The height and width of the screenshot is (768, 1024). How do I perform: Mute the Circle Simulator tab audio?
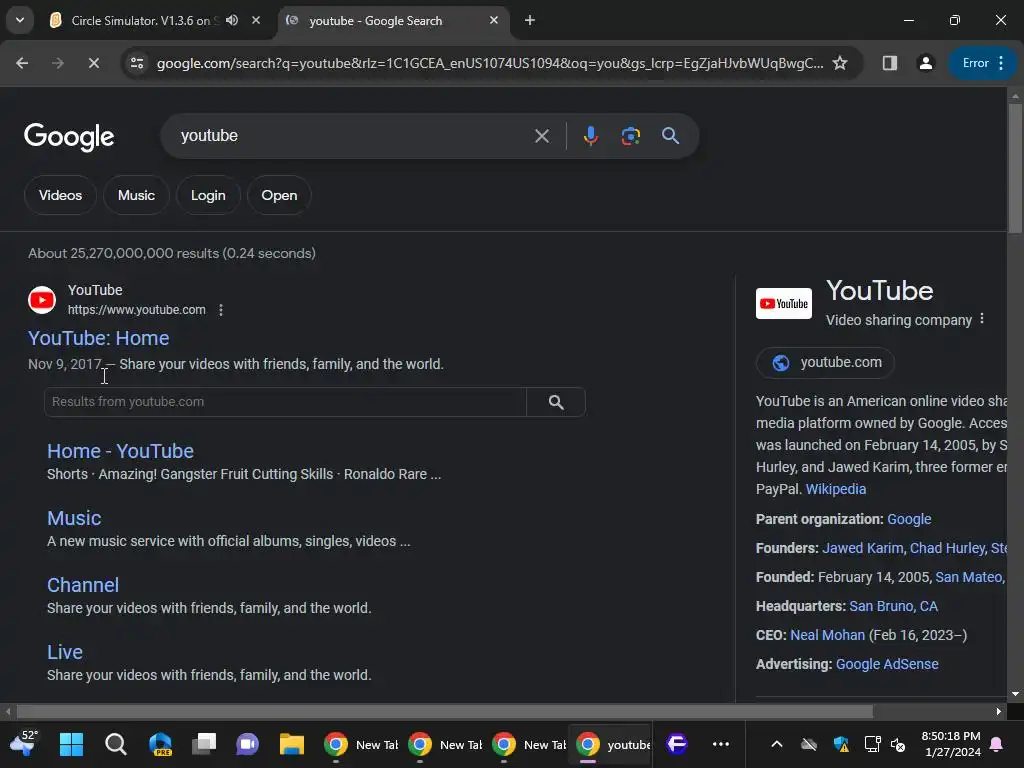point(232,20)
